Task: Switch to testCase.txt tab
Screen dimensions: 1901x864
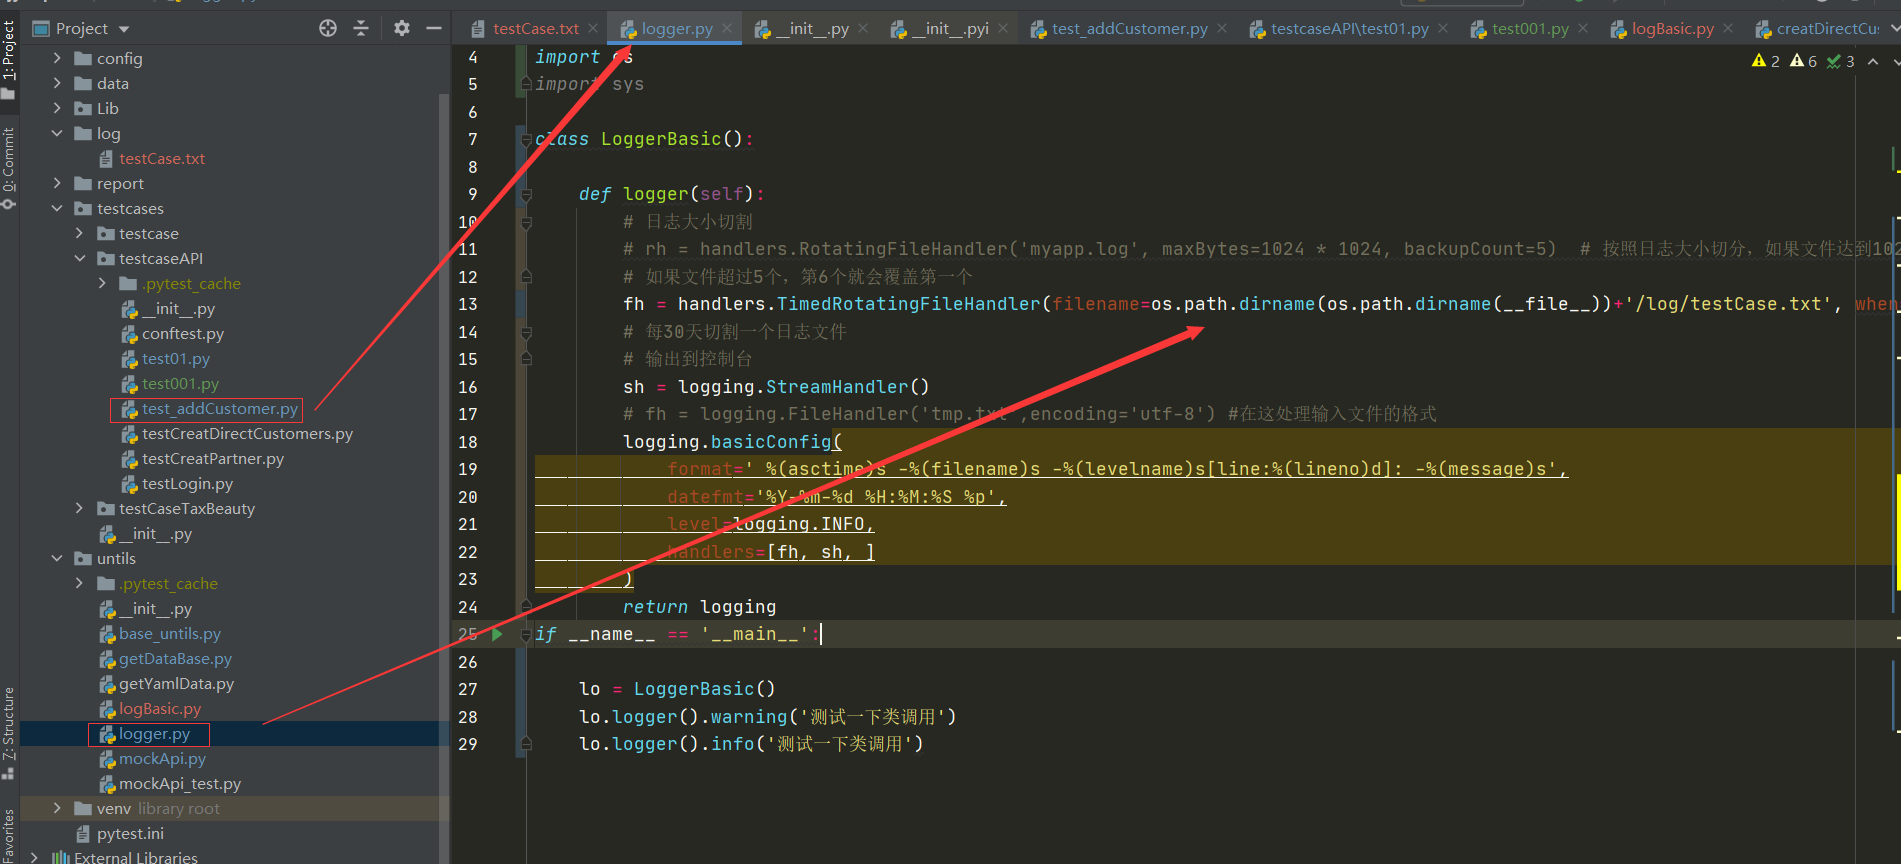Action: point(535,29)
